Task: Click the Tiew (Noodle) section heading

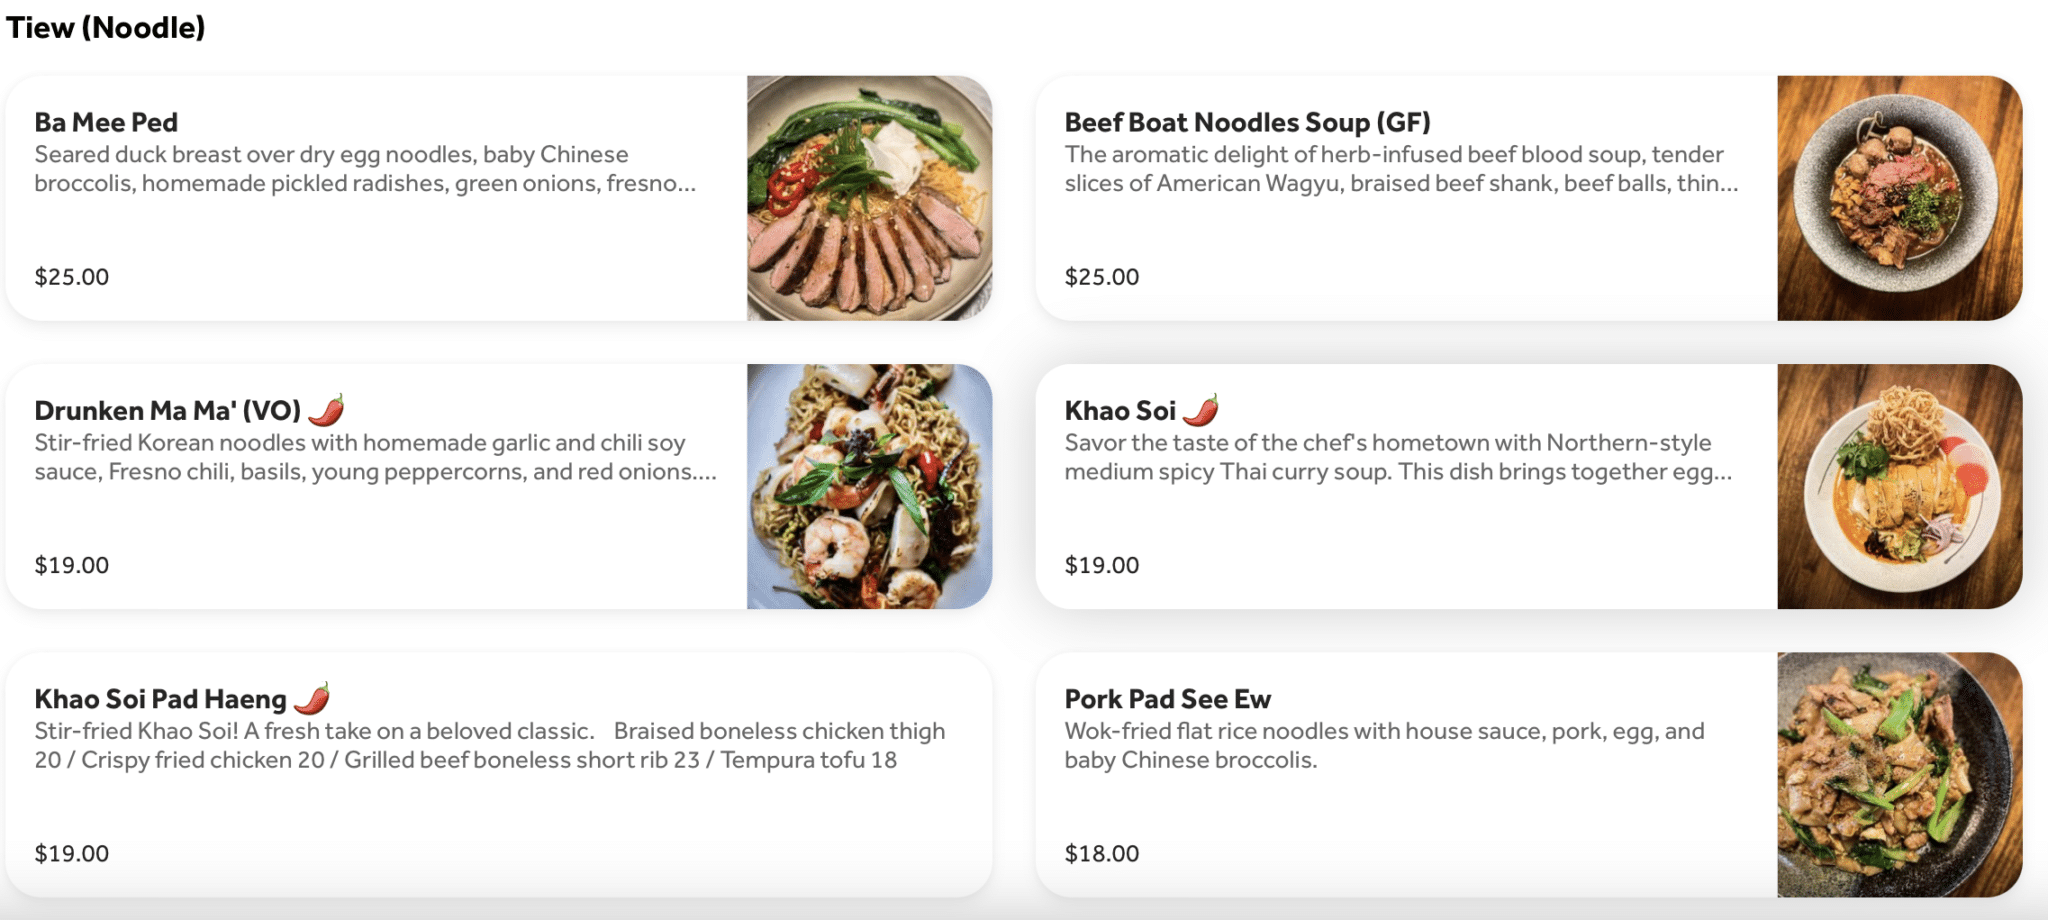Action: click(x=105, y=27)
